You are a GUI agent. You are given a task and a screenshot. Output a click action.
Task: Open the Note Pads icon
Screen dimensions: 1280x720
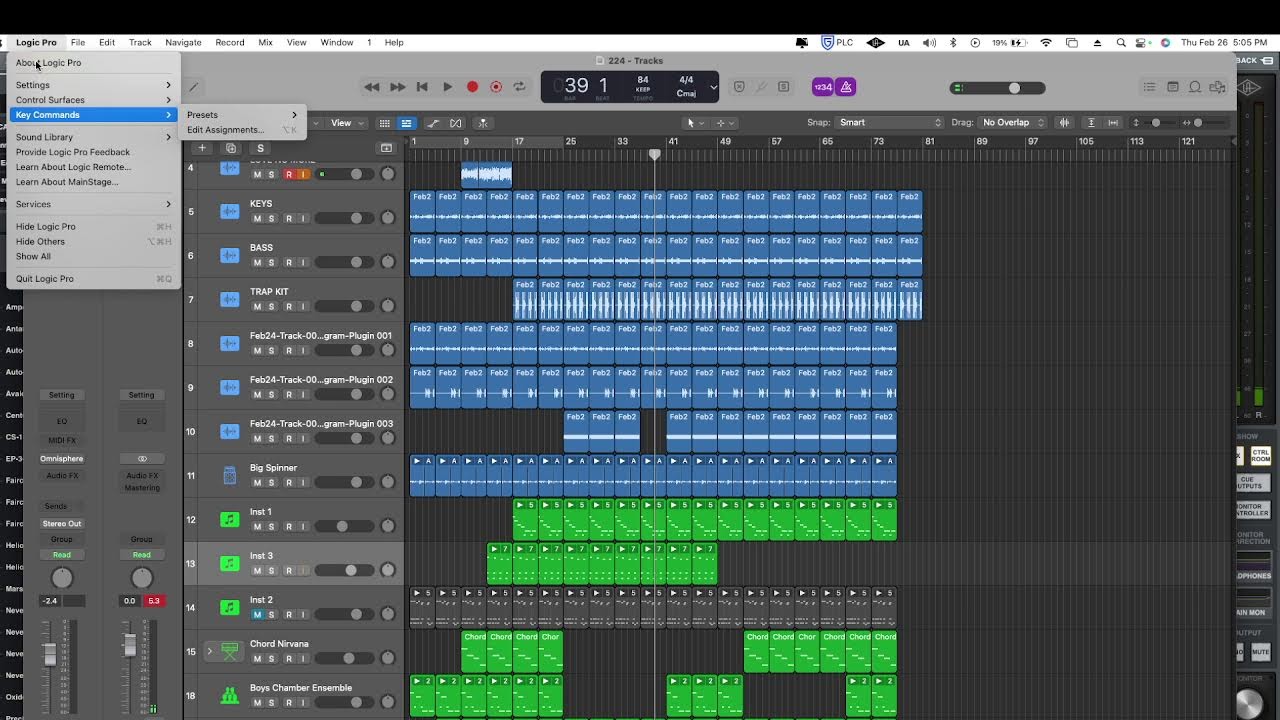pyautogui.click(x=1173, y=87)
